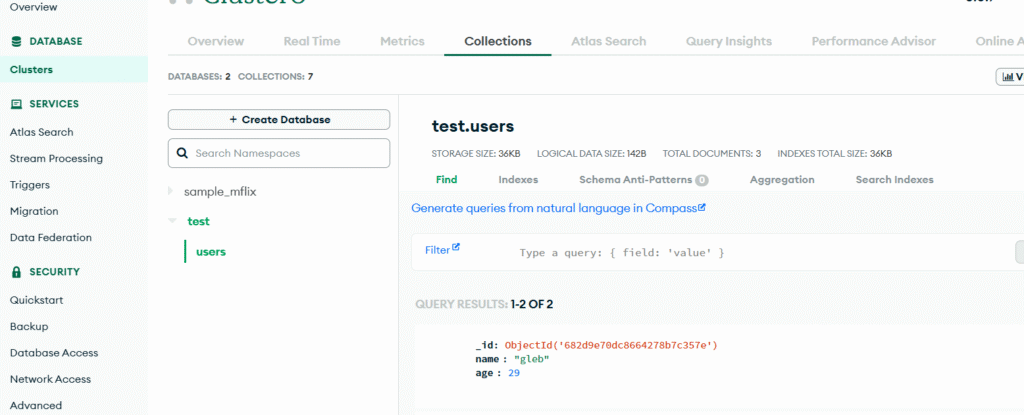
Task: Open Triggers in sidebar
Action: coord(30,185)
